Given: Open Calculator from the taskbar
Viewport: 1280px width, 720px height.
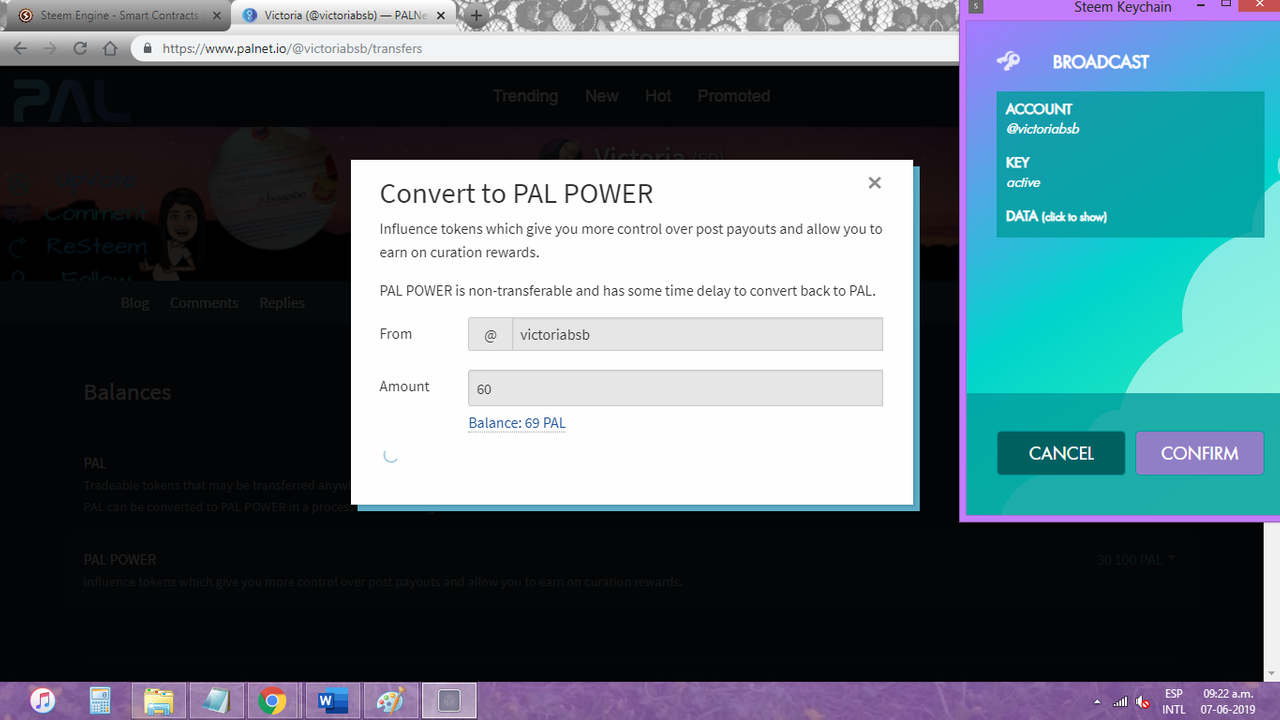Looking at the screenshot, I should (x=100, y=701).
